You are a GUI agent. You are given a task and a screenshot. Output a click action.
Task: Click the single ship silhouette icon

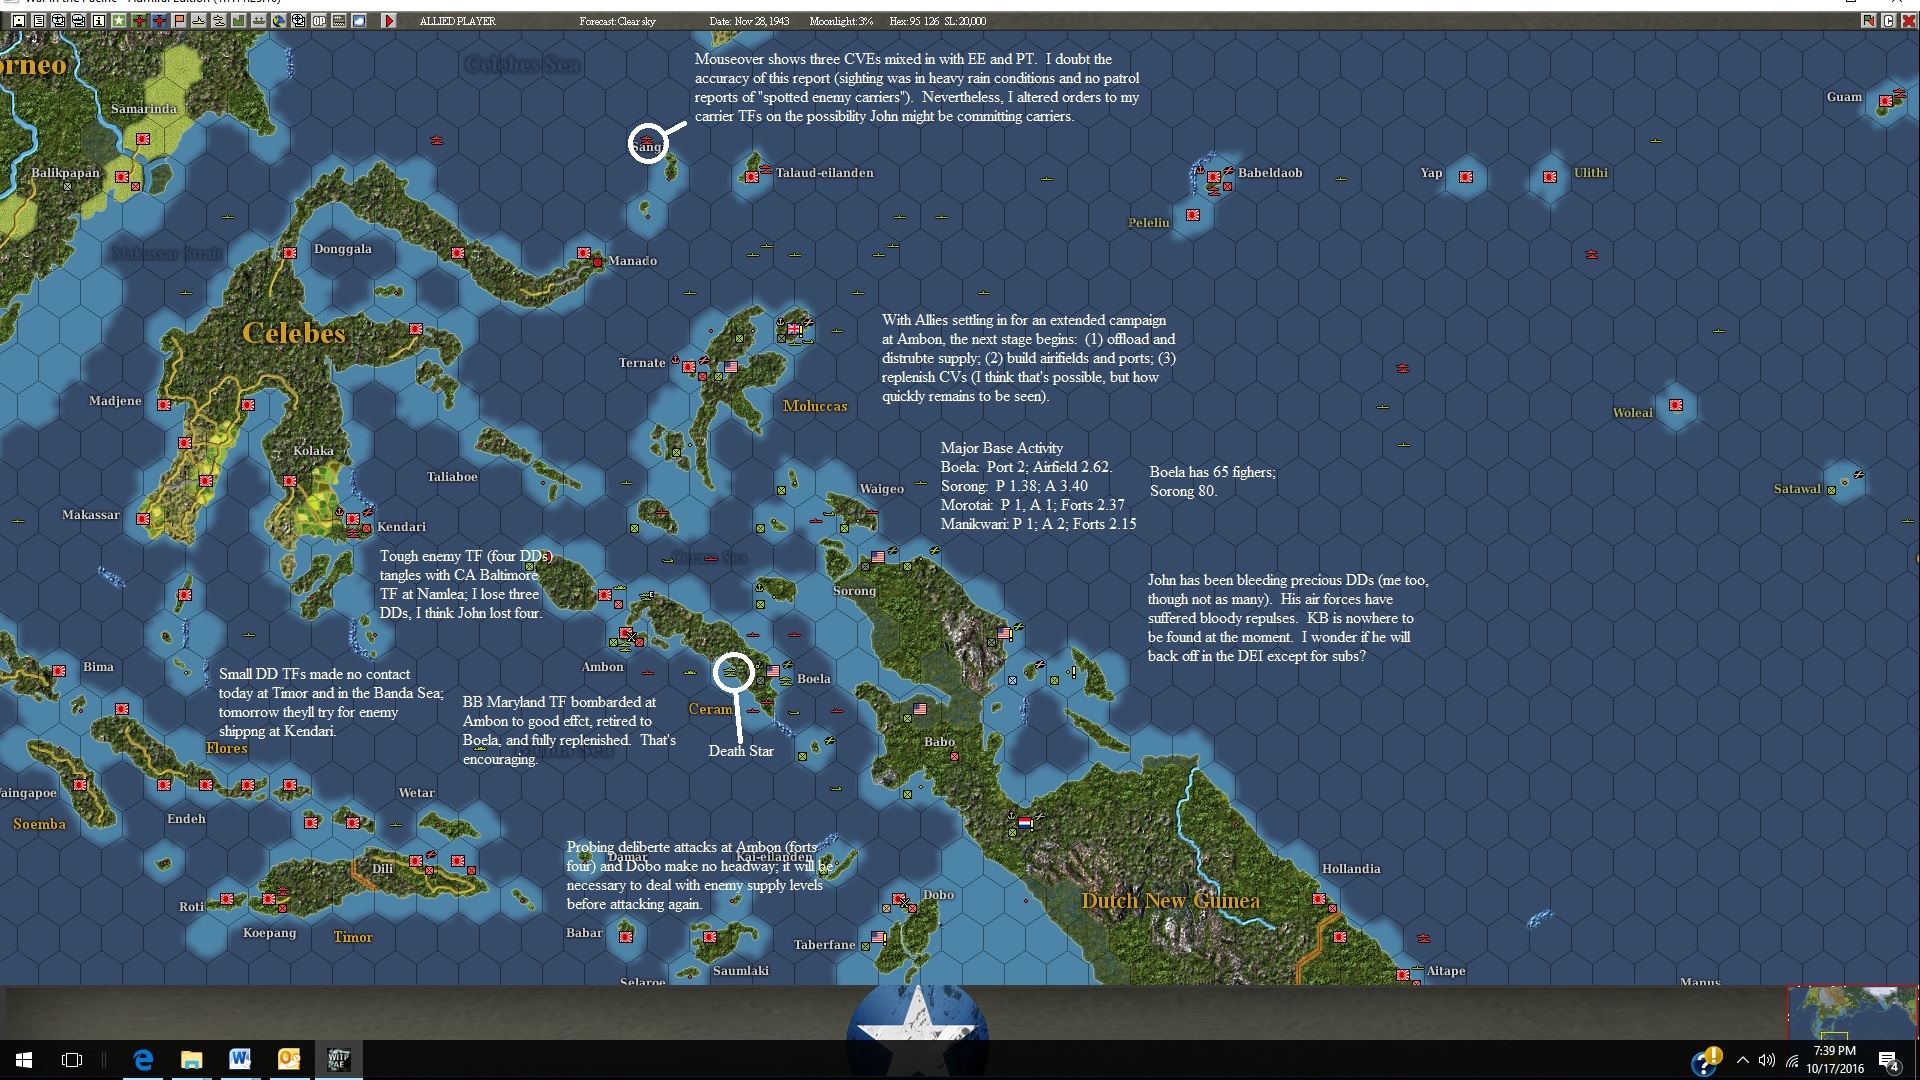pos(198,20)
